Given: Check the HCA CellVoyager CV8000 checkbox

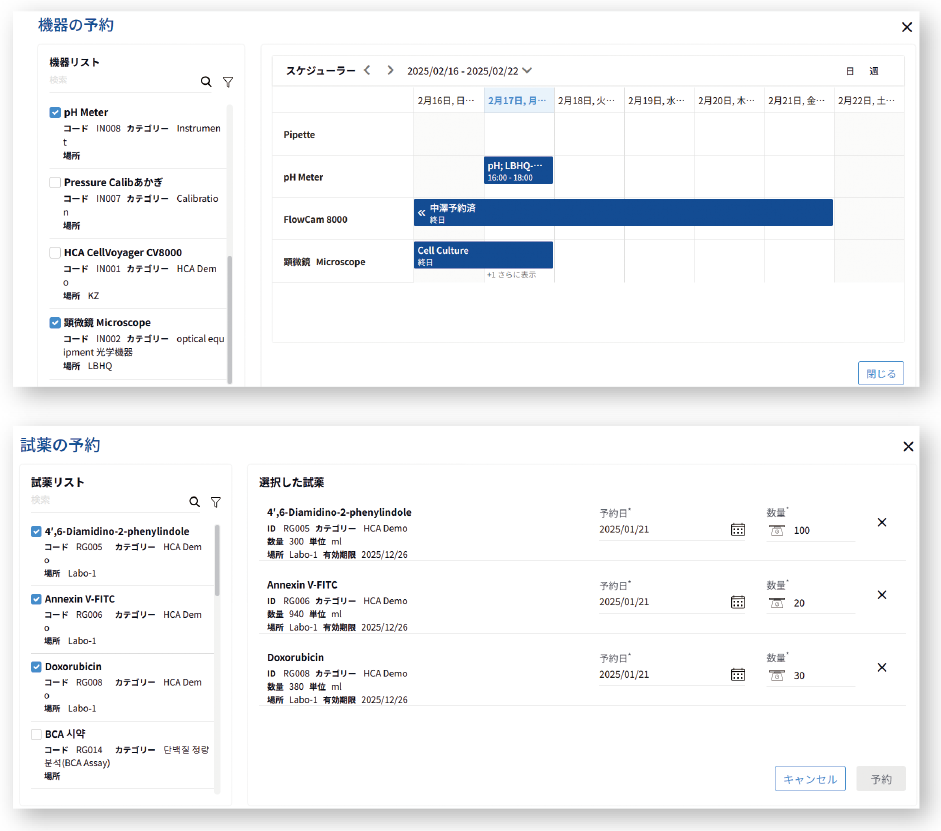Looking at the screenshot, I should click(55, 253).
